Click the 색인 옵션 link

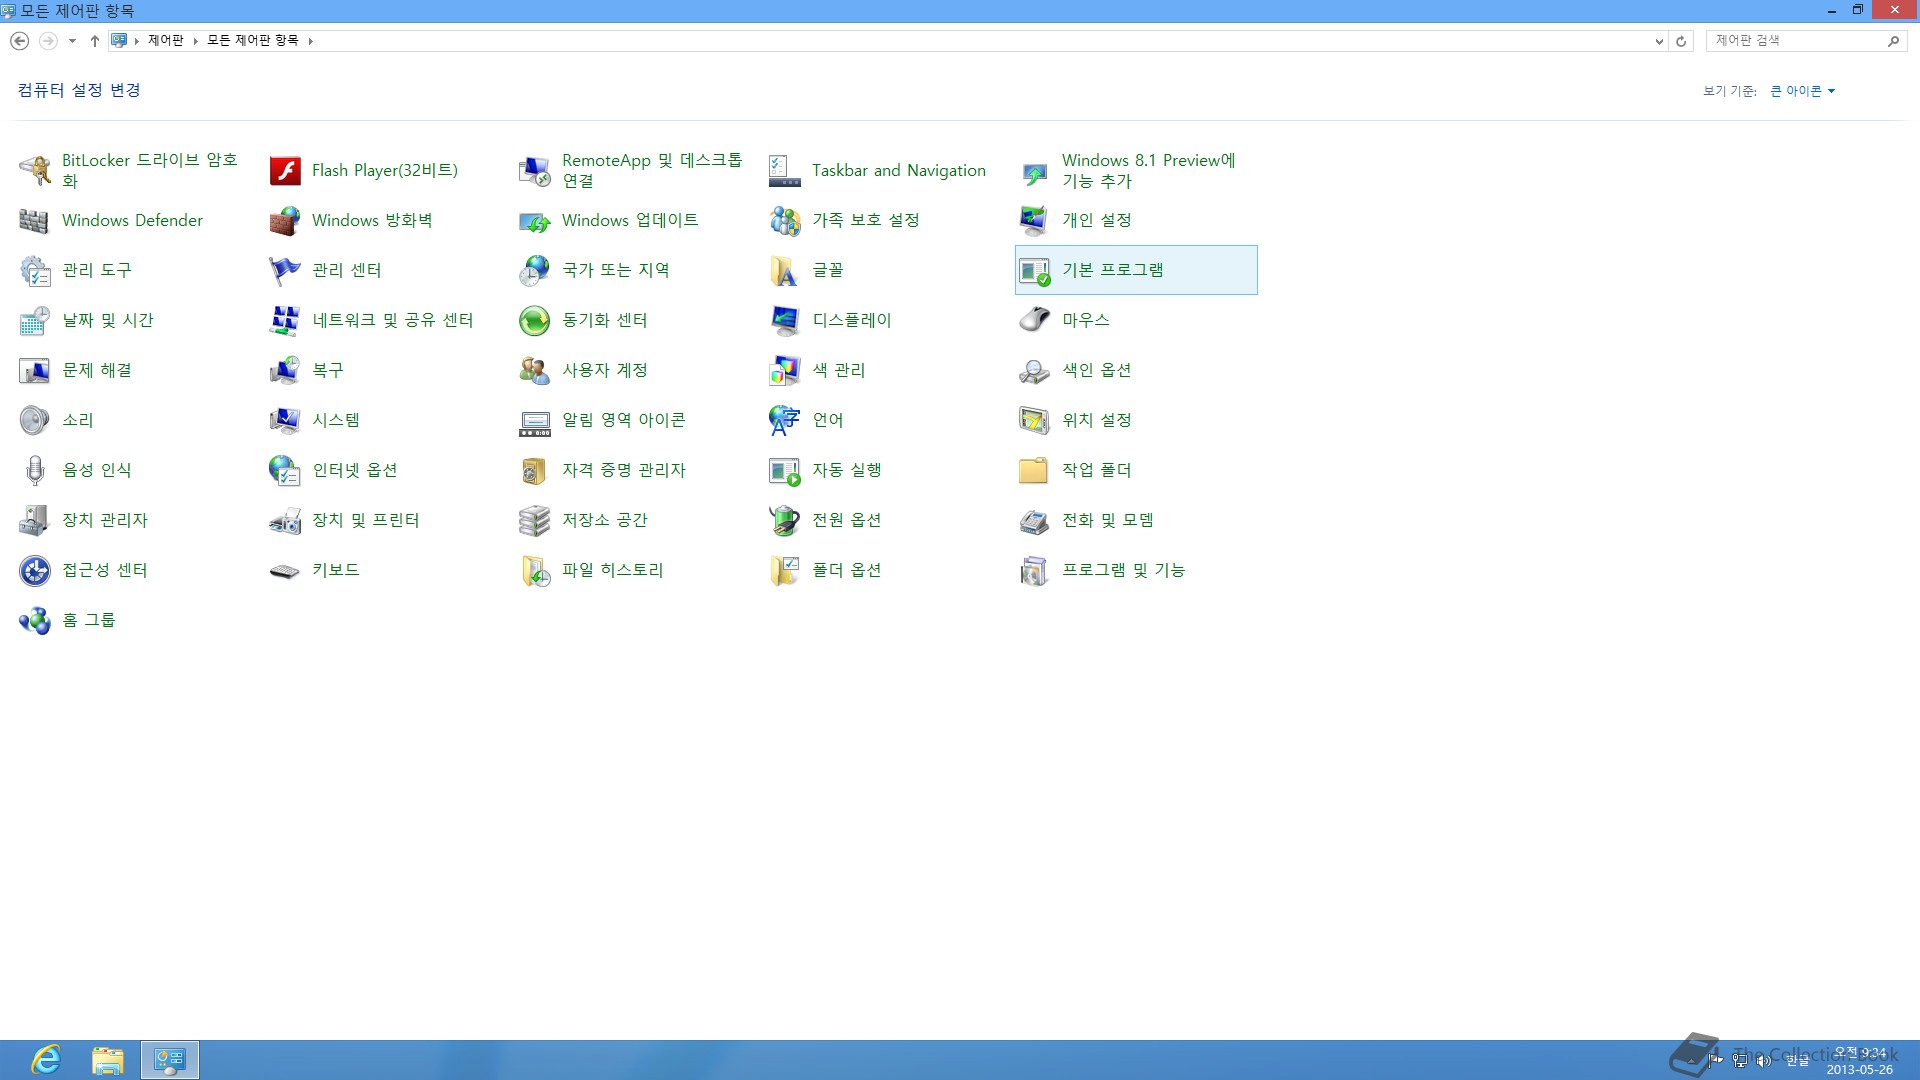[x=1097, y=370]
